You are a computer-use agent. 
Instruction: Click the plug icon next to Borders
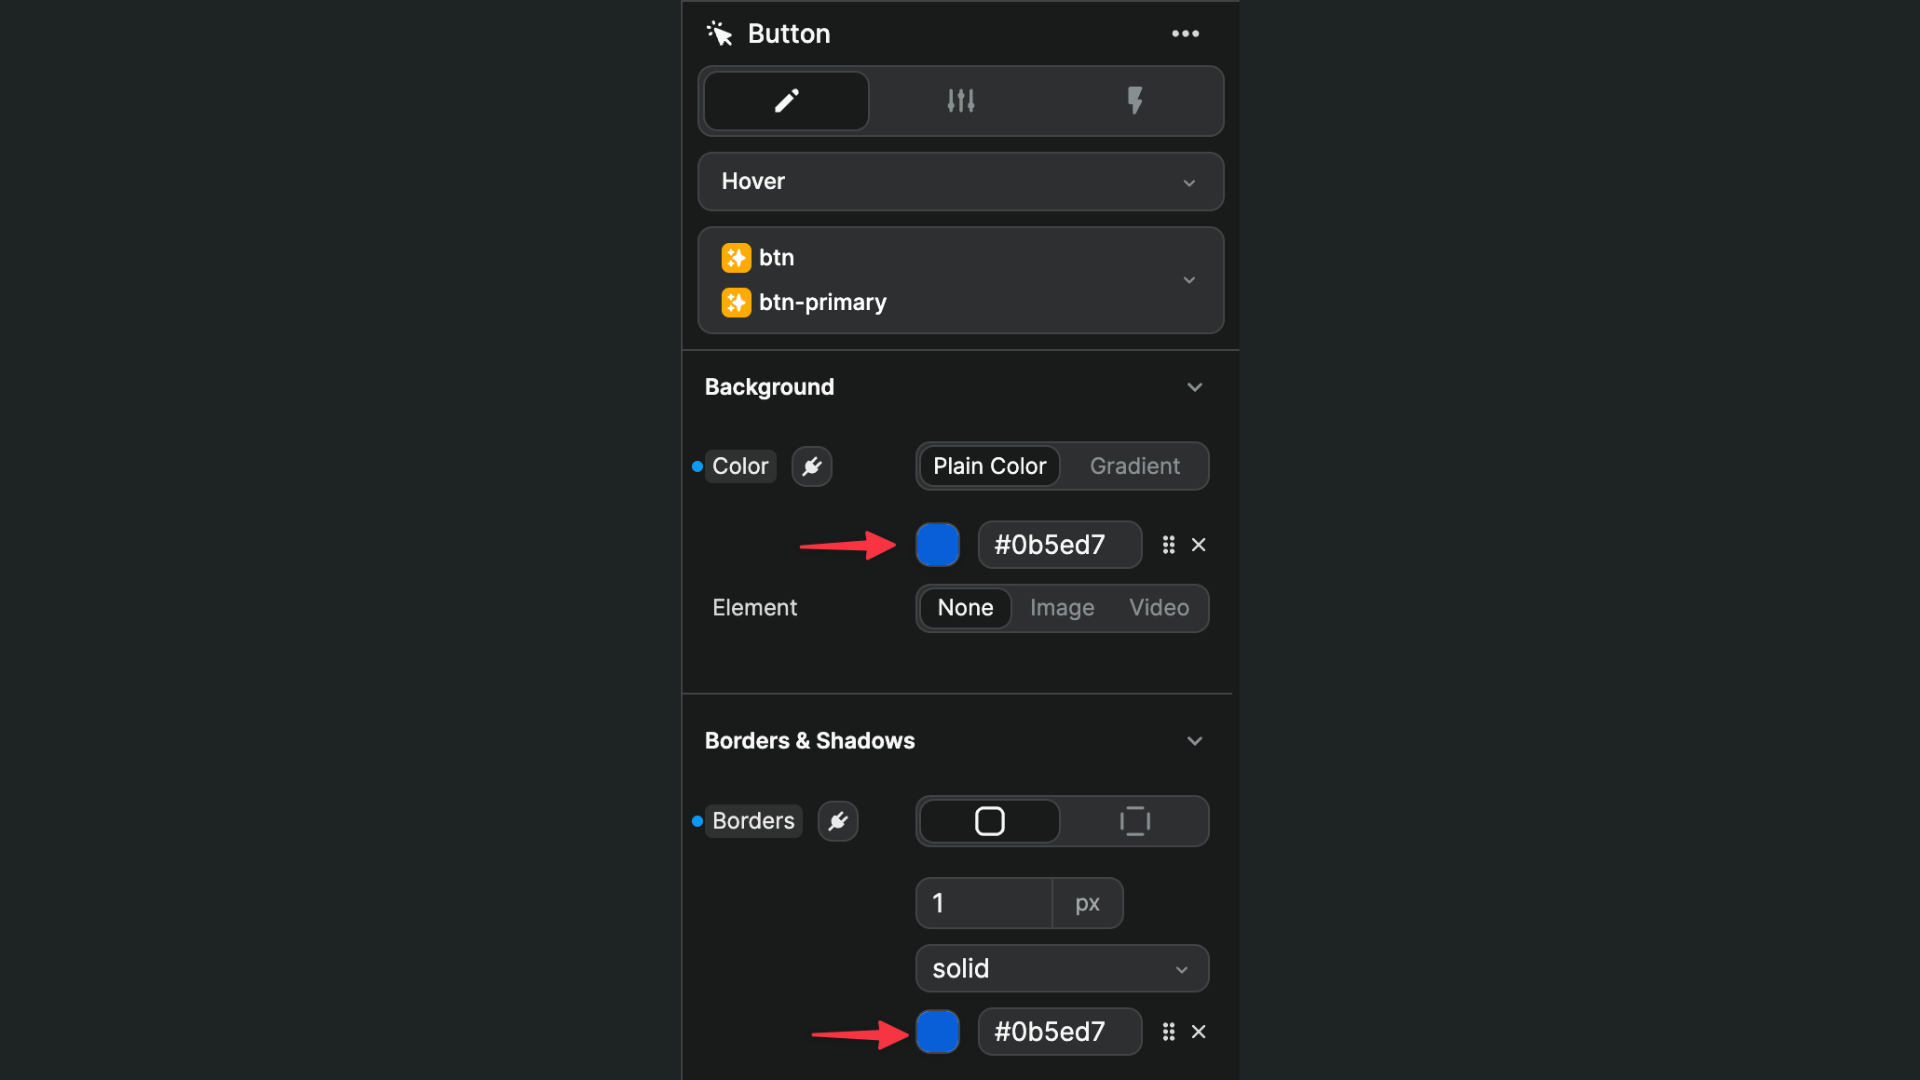838,821
